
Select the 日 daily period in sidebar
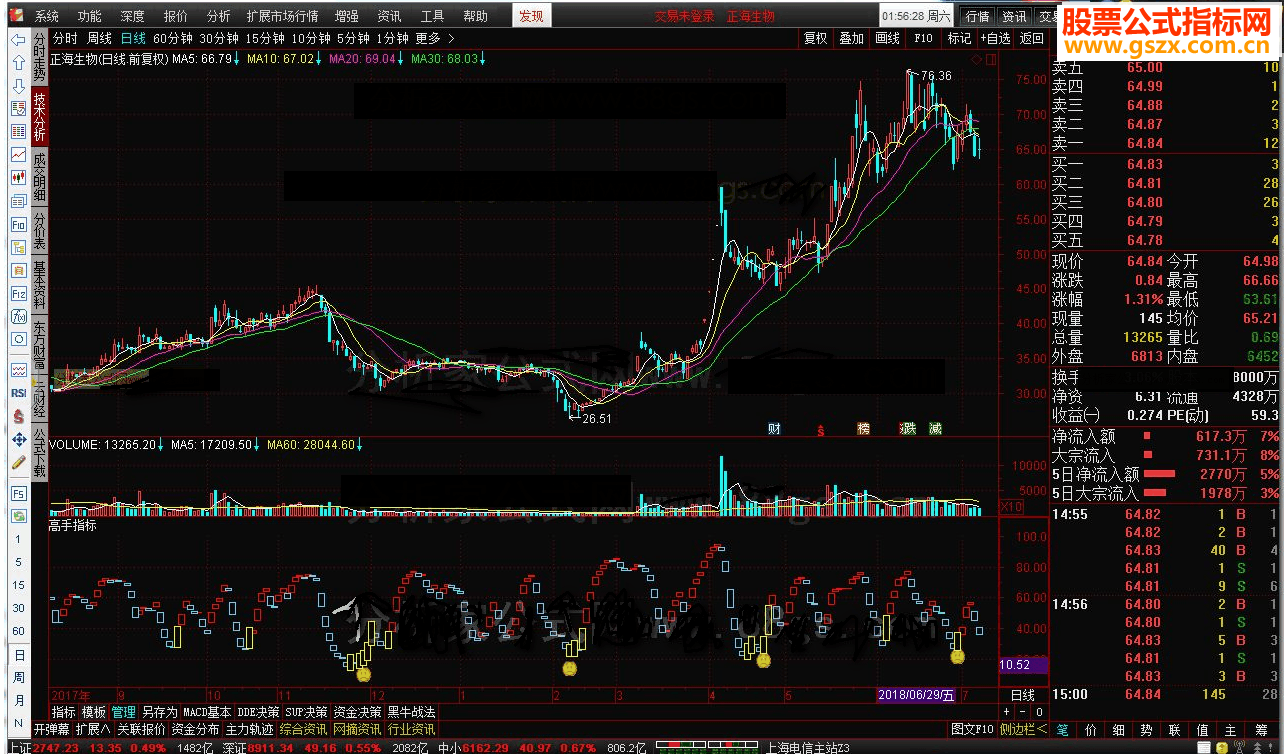pyautogui.click(x=18, y=655)
